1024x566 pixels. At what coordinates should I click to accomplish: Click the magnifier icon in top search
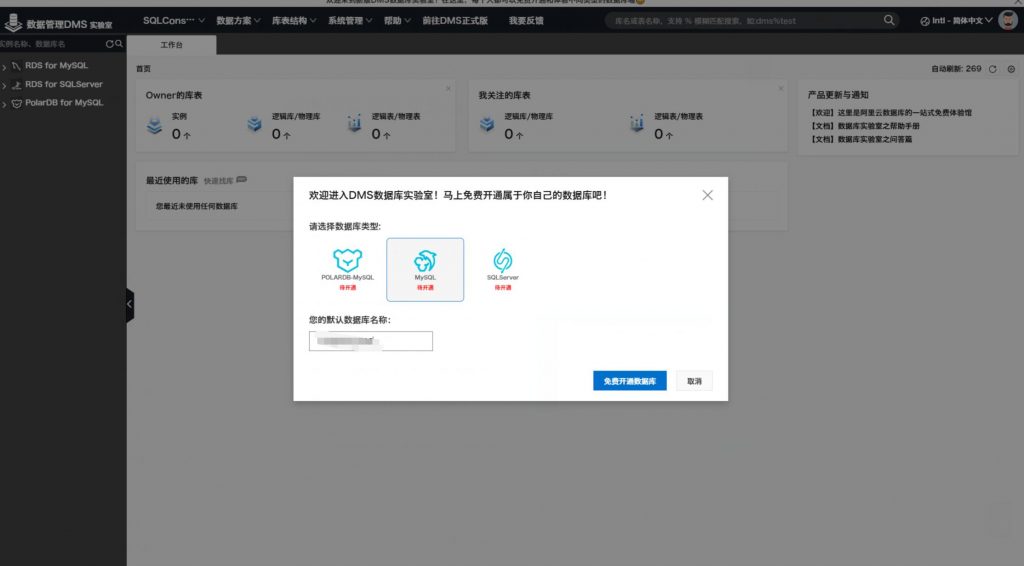pos(889,20)
